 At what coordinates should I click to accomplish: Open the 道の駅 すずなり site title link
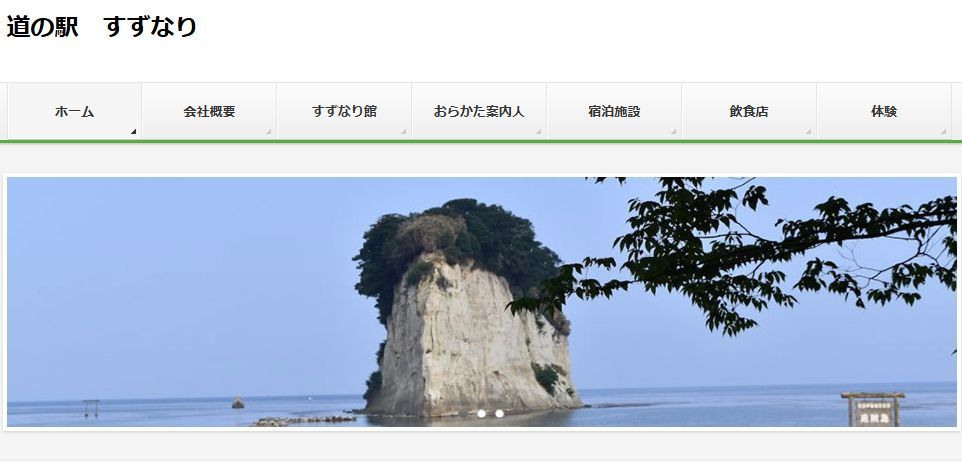point(101,27)
